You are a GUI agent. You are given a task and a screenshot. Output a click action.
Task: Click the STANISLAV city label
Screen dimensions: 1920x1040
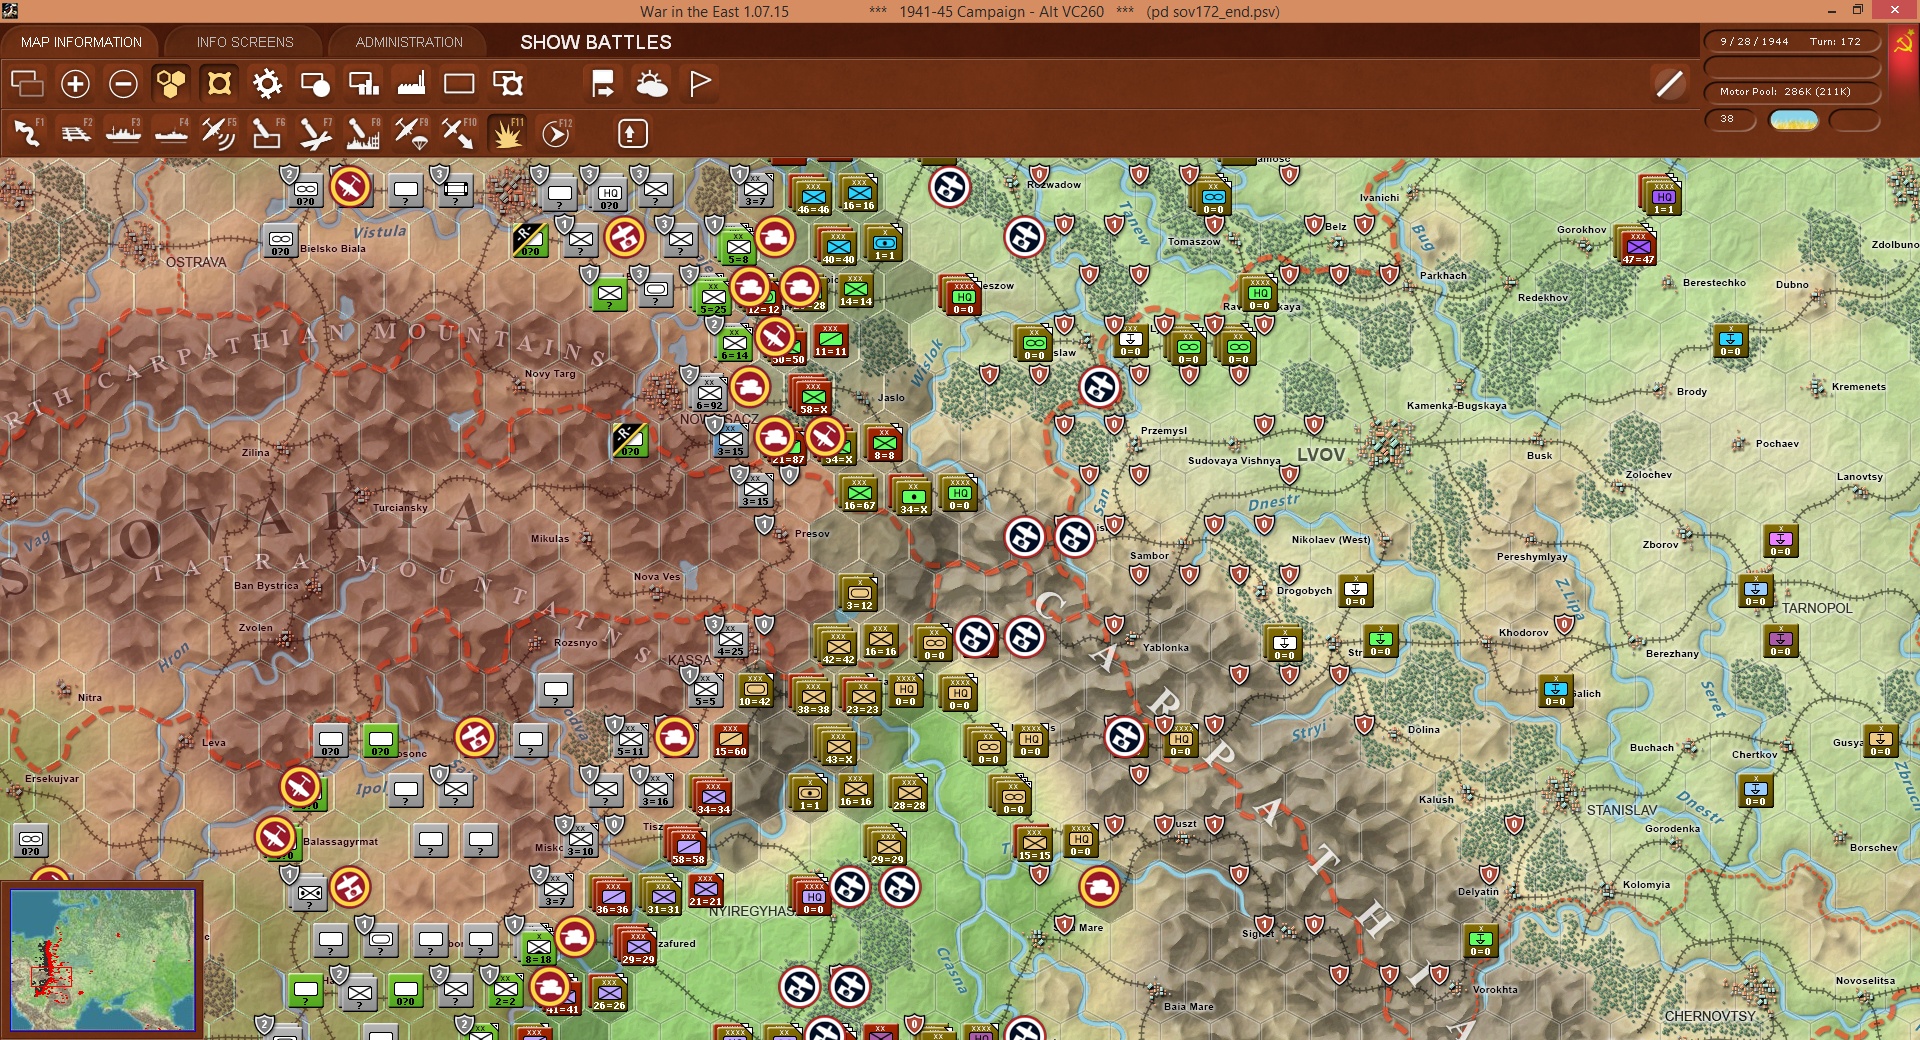[1622, 810]
